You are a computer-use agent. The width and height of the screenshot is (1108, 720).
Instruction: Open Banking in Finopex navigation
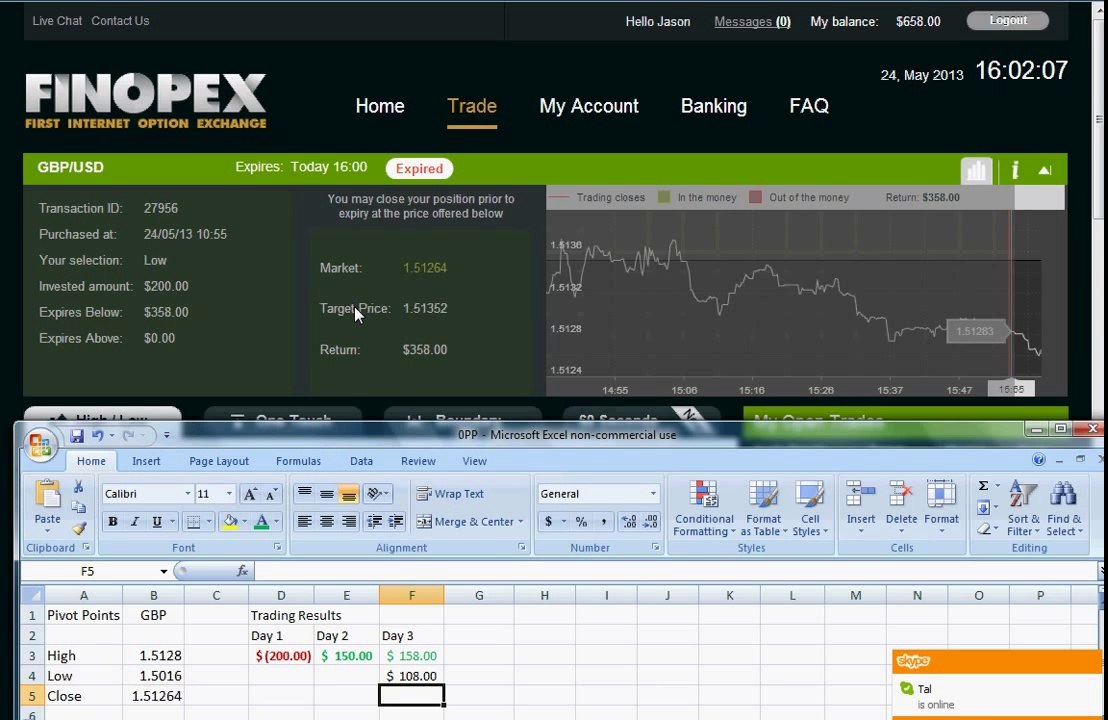coord(714,106)
